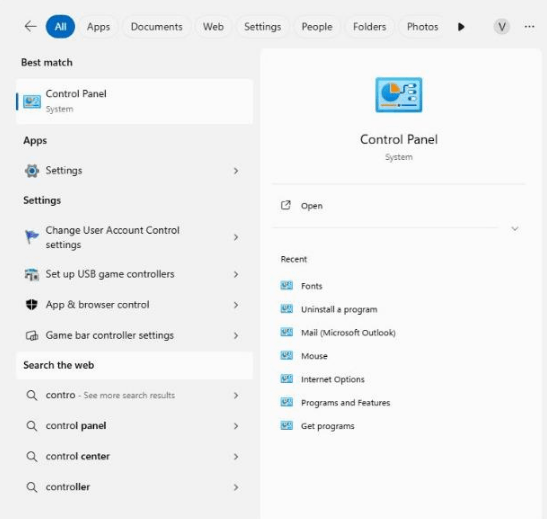Open the V user account avatar
The height and width of the screenshot is (519, 547).
click(x=502, y=27)
